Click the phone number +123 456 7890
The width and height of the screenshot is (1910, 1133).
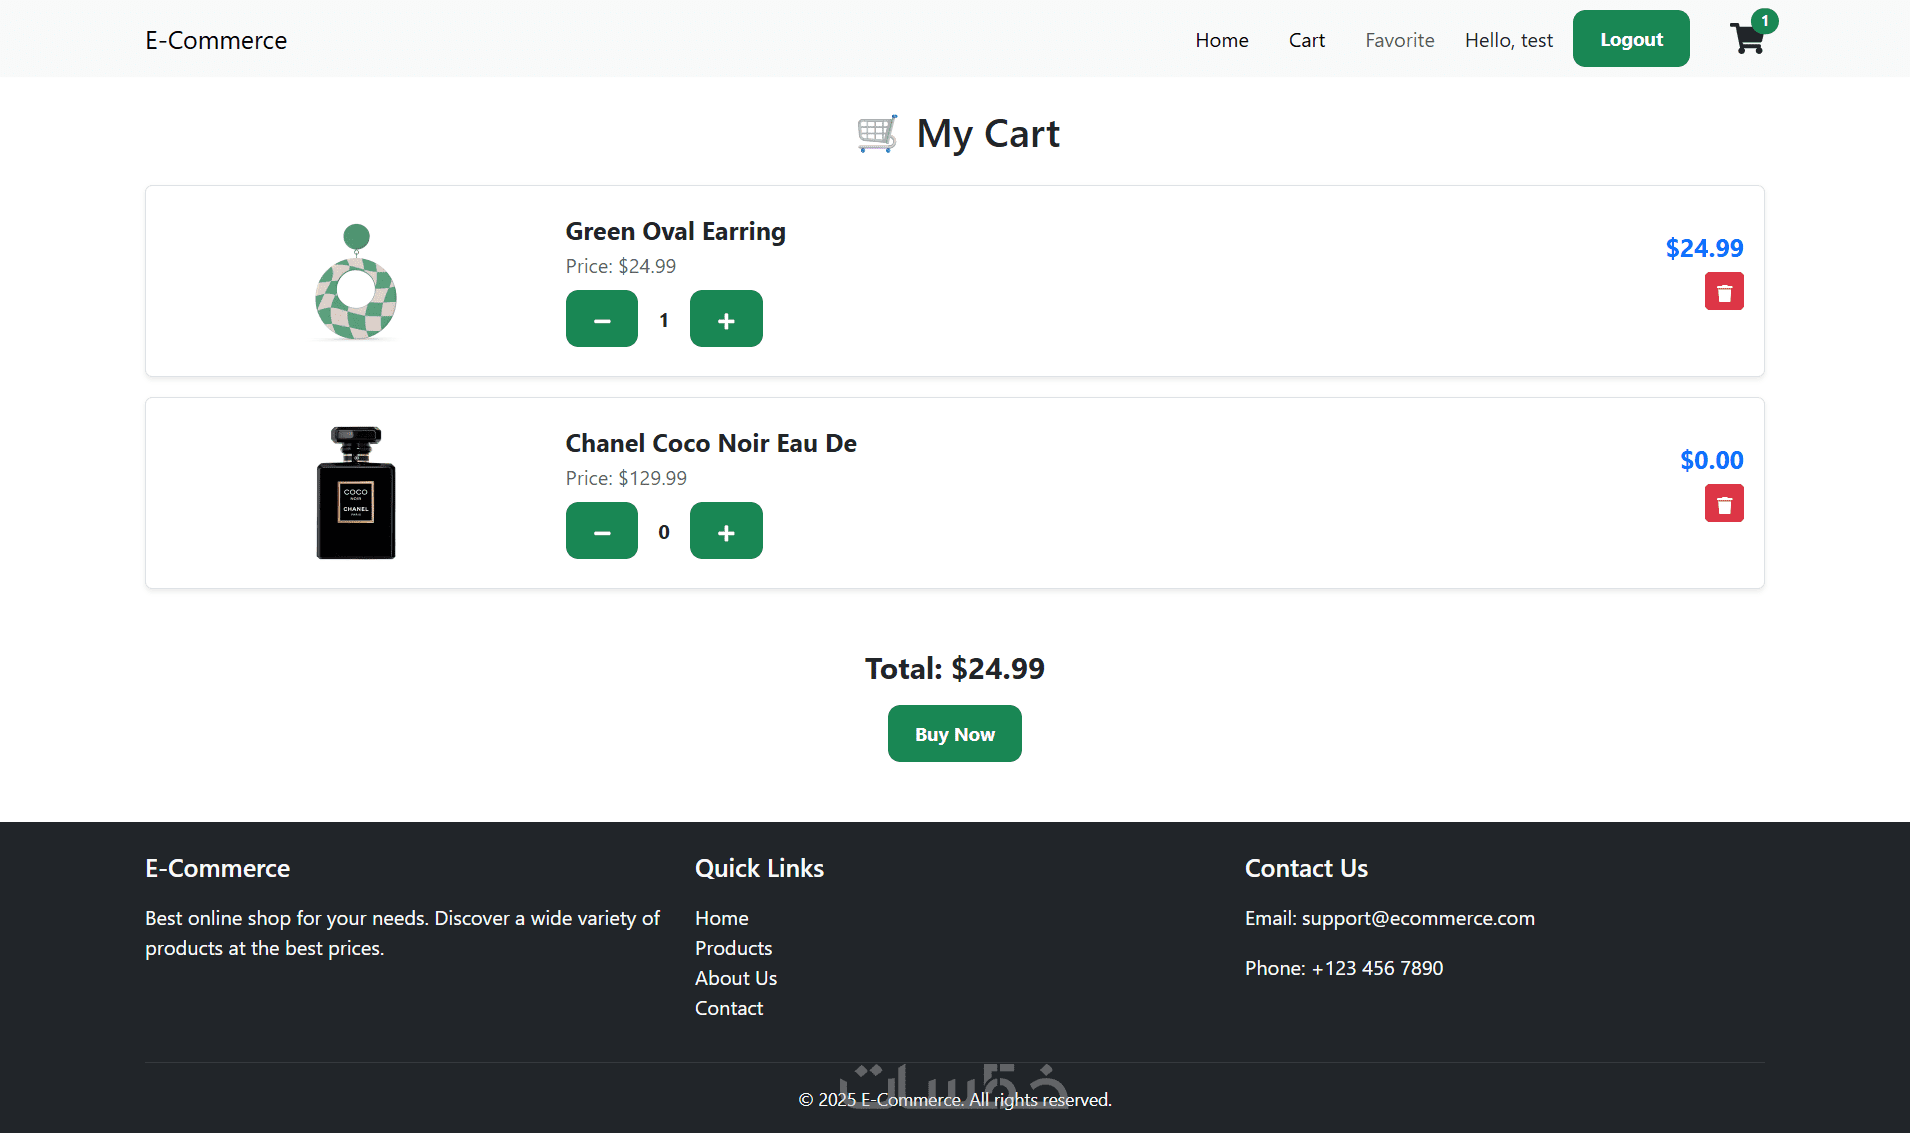click(x=1377, y=968)
